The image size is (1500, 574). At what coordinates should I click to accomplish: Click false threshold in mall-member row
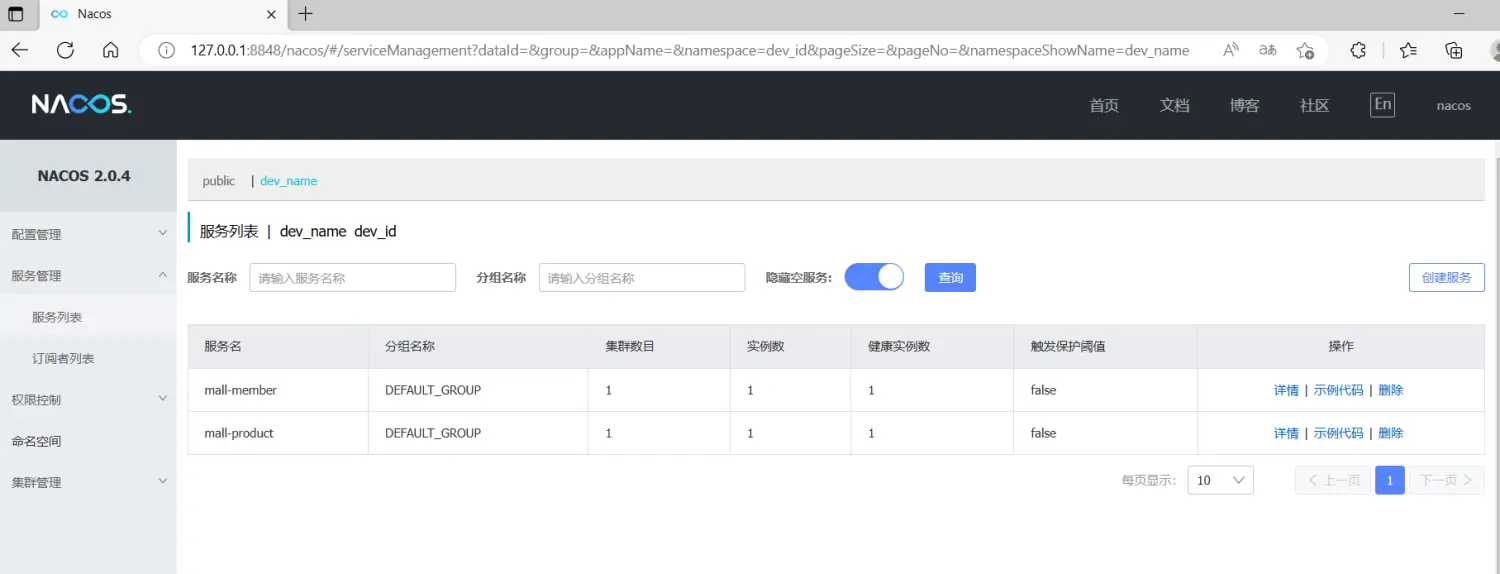pyautogui.click(x=1043, y=390)
